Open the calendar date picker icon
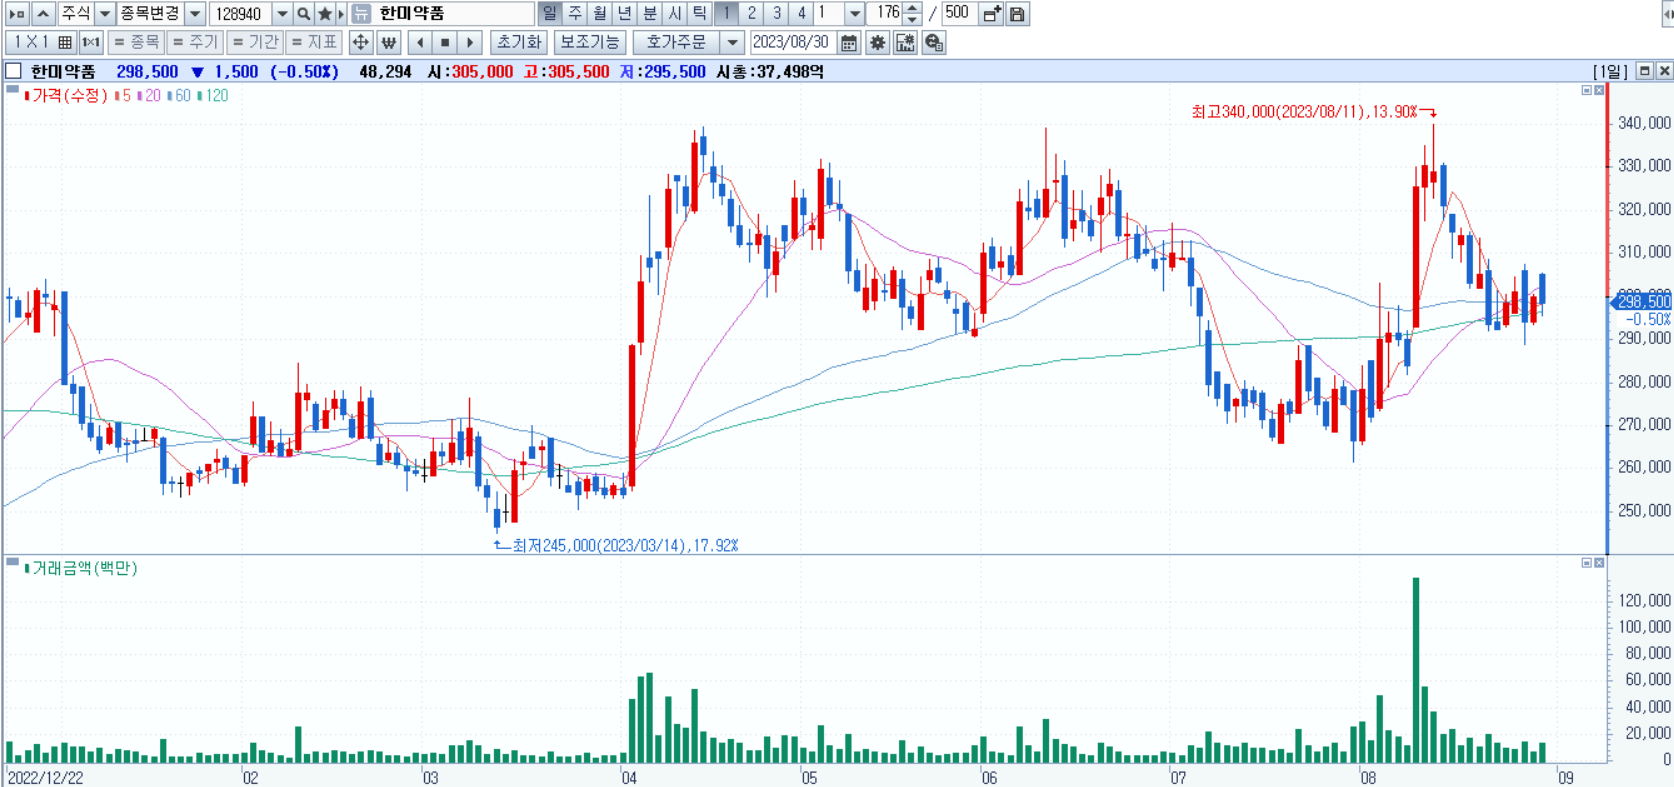This screenshot has height=787, width=1674. [849, 42]
